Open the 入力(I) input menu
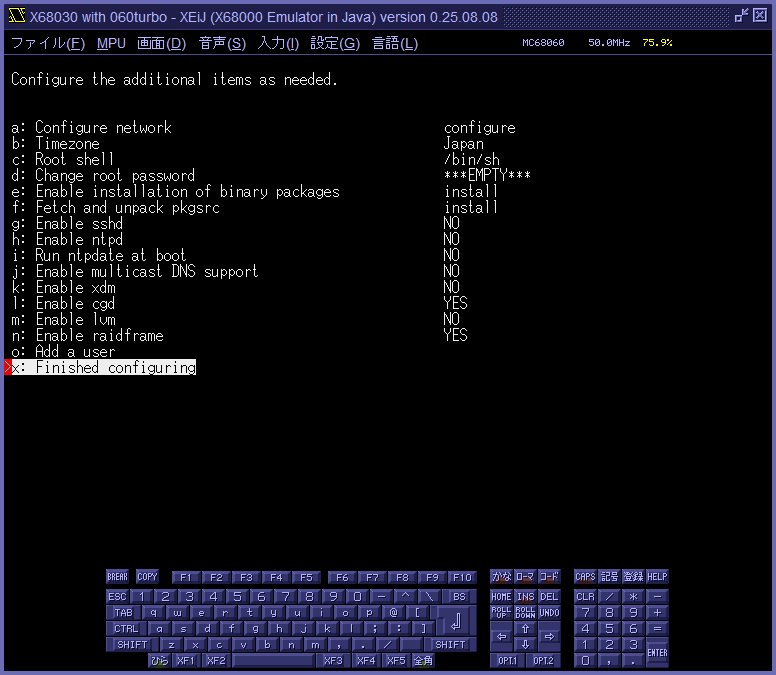Viewport: 776px width, 675px height. 278,43
